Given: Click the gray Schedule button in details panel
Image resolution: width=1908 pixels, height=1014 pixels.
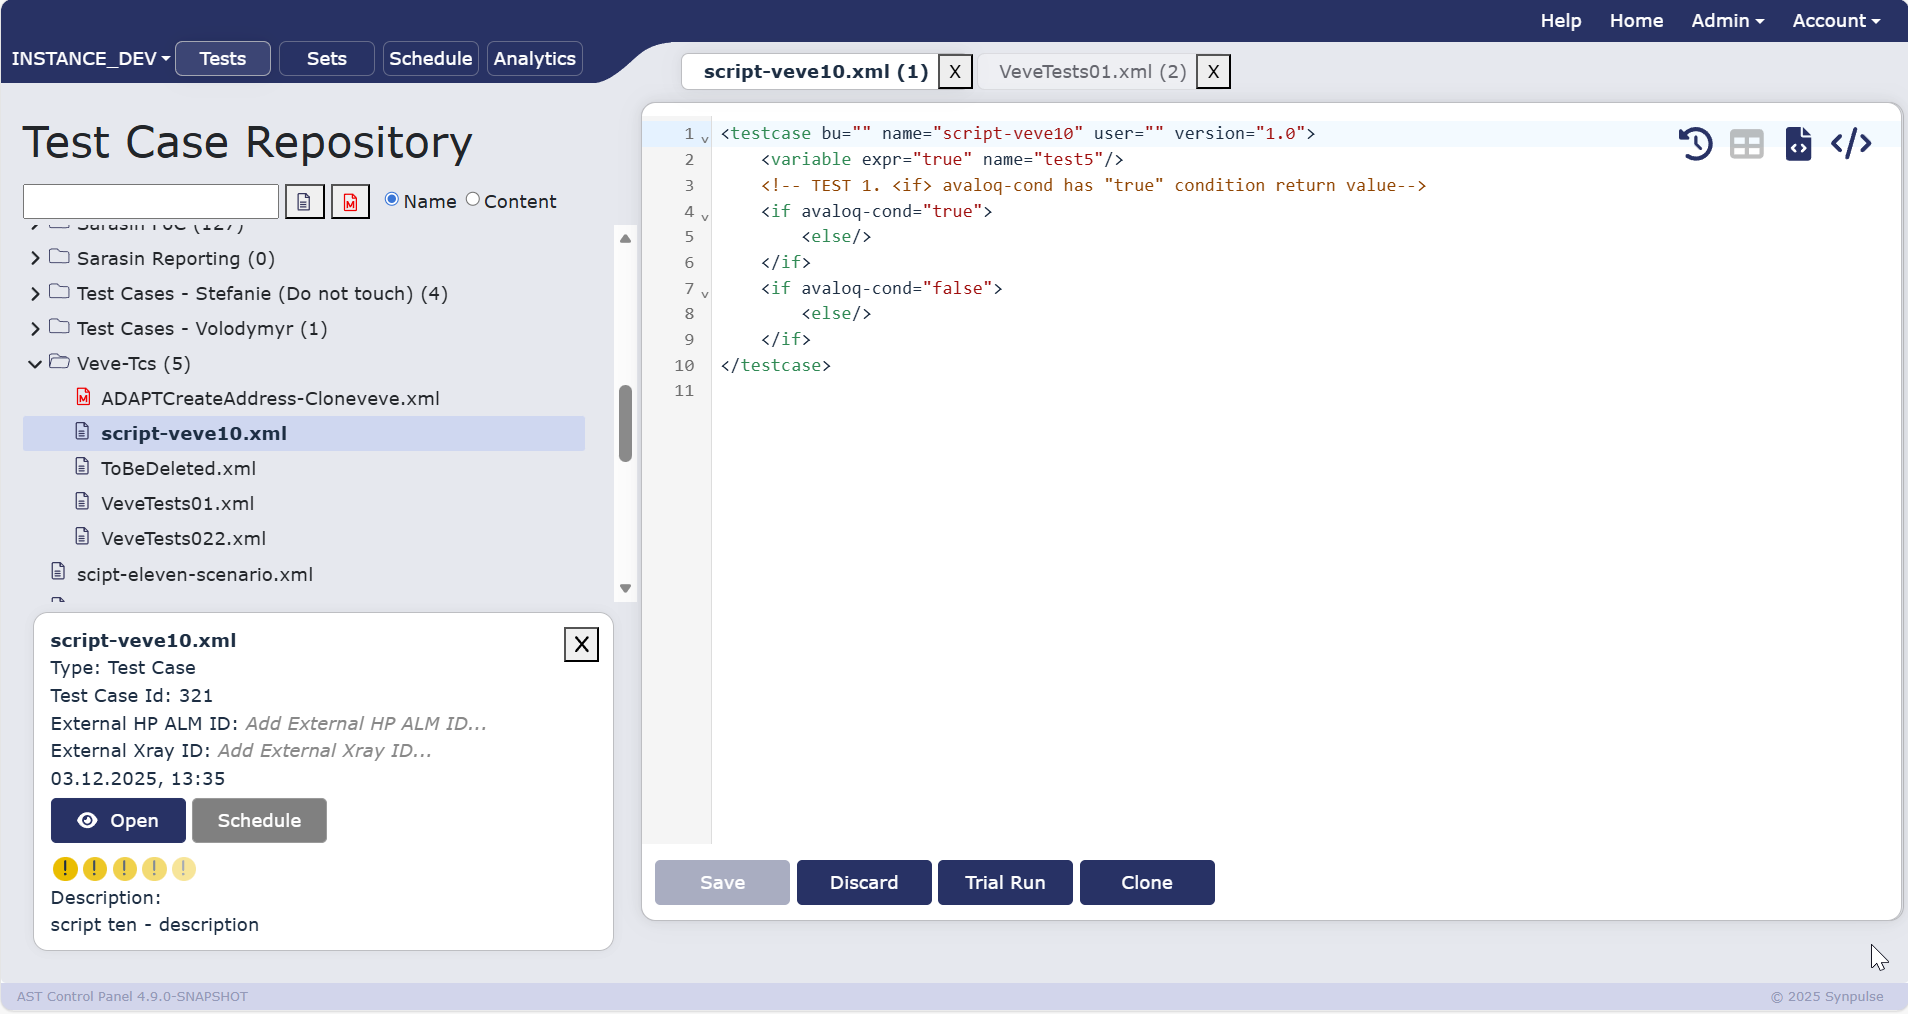Looking at the screenshot, I should click(x=259, y=820).
